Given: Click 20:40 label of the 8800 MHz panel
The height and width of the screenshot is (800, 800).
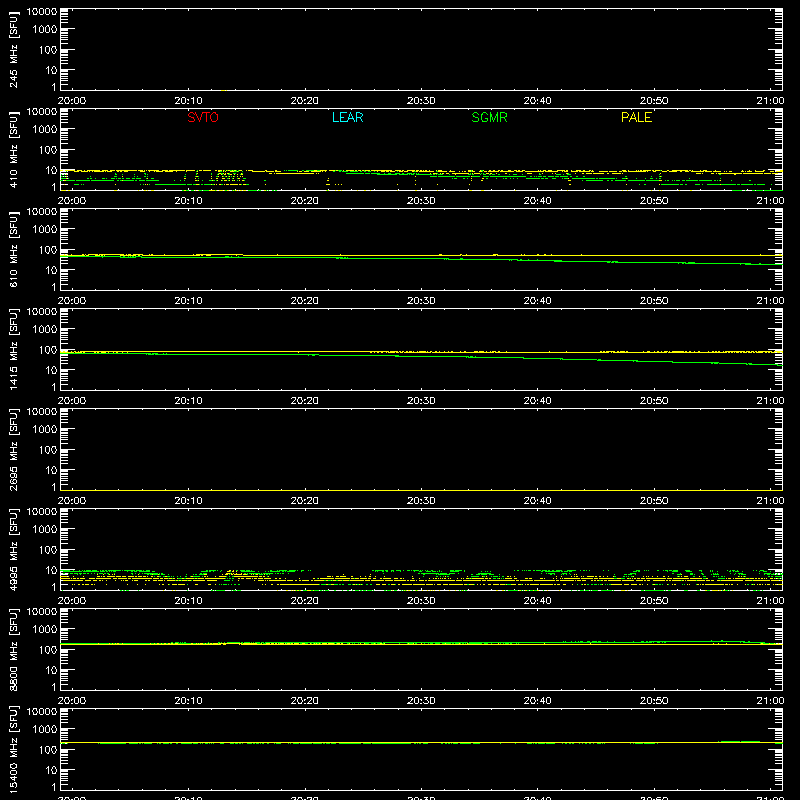Looking at the screenshot, I should click(x=537, y=701).
